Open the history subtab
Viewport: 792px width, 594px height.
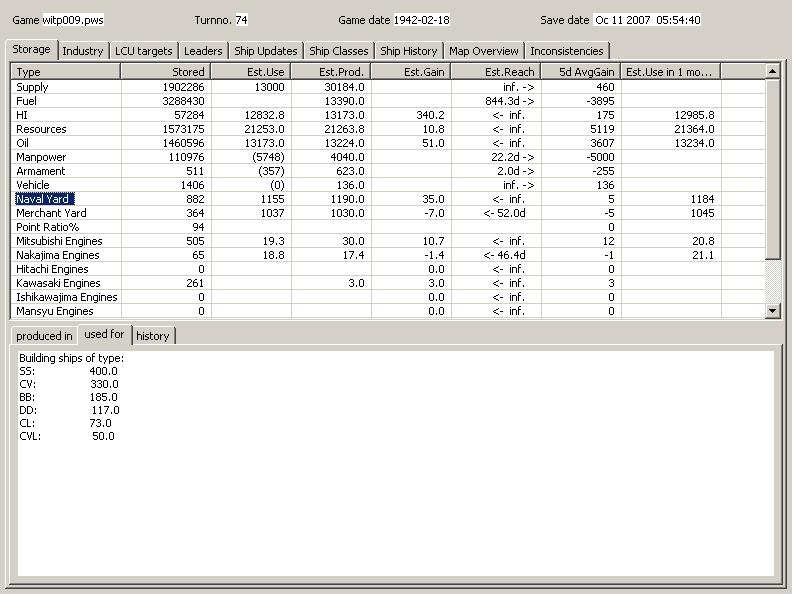tap(153, 336)
